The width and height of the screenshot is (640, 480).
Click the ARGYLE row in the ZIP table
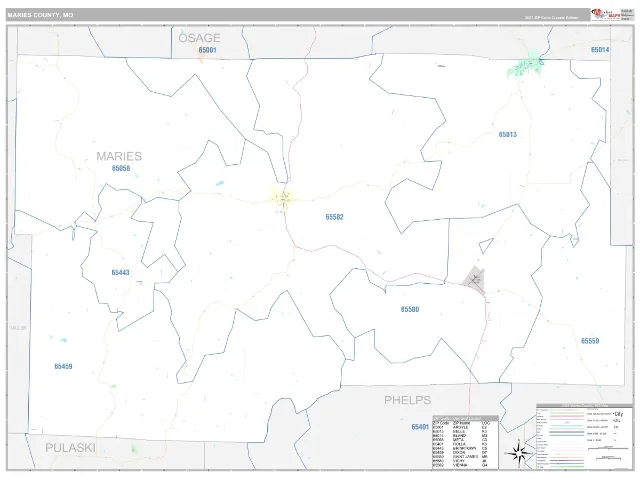(x=465, y=427)
